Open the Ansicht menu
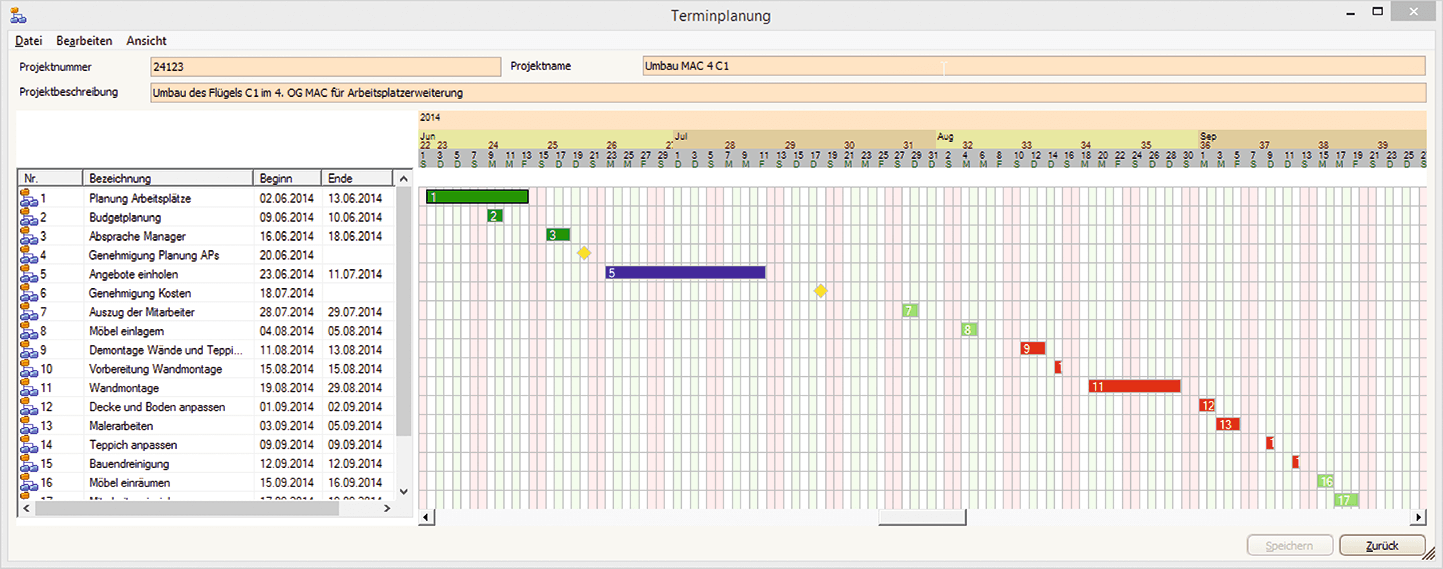The image size is (1443, 569). pos(146,41)
